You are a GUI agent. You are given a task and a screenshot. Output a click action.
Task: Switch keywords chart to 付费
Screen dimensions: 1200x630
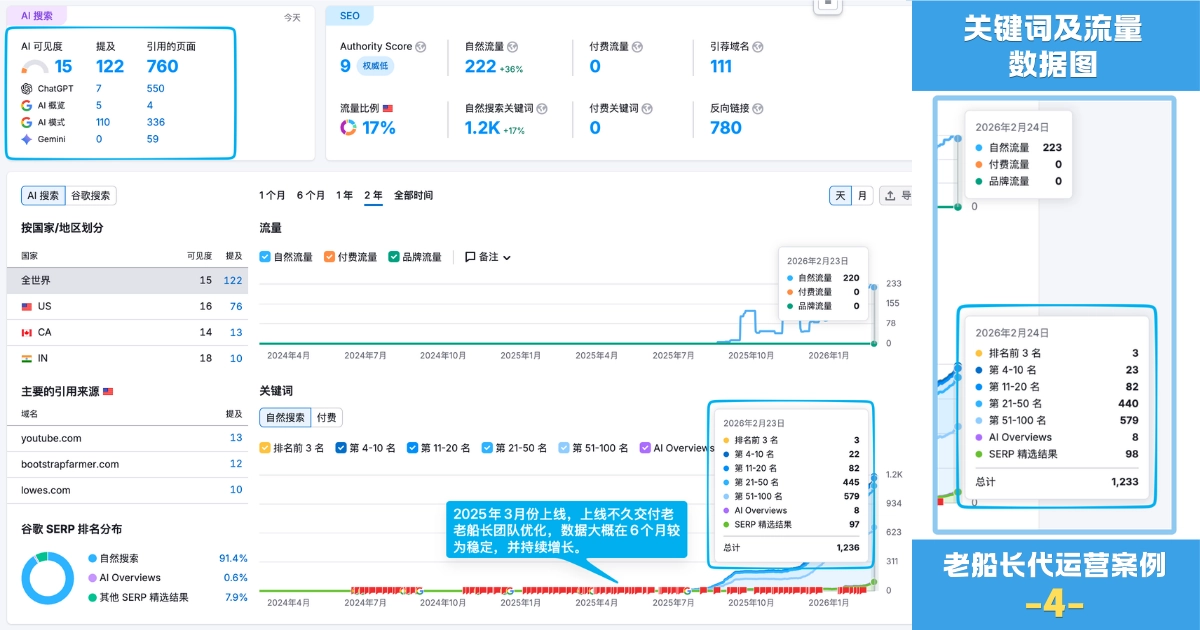coord(326,417)
